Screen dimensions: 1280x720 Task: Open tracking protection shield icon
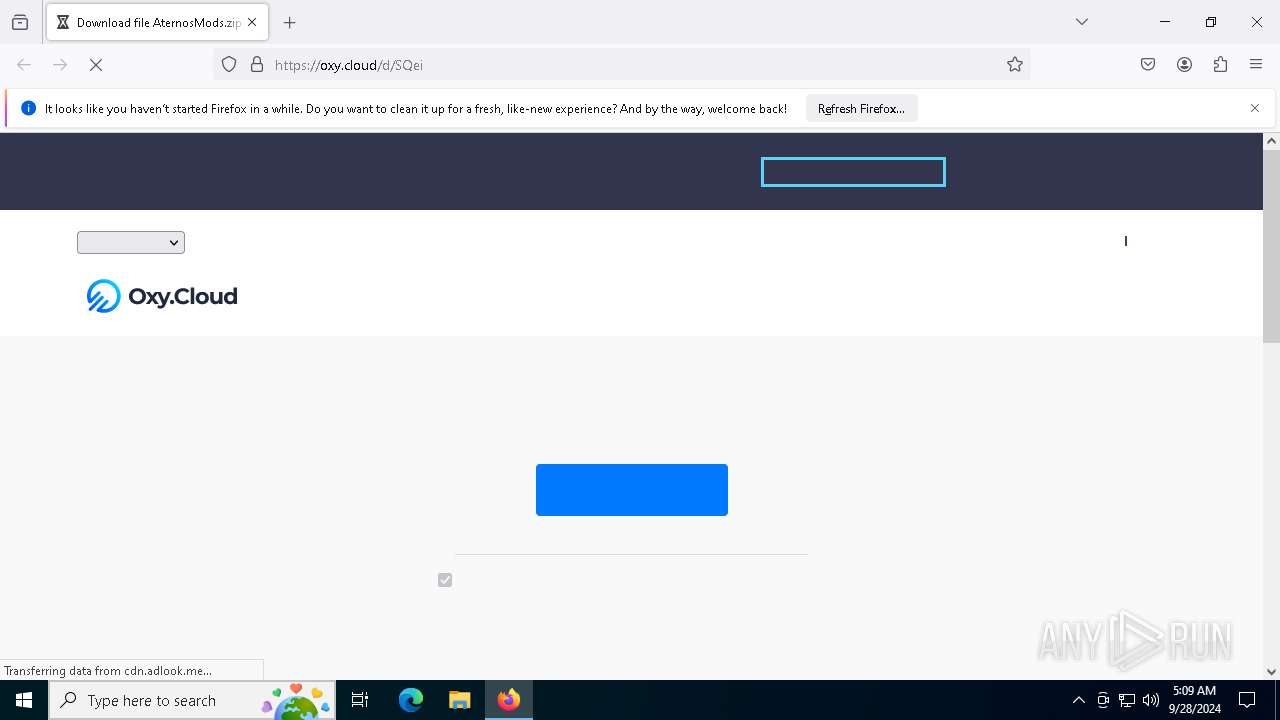pyautogui.click(x=229, y=65)
